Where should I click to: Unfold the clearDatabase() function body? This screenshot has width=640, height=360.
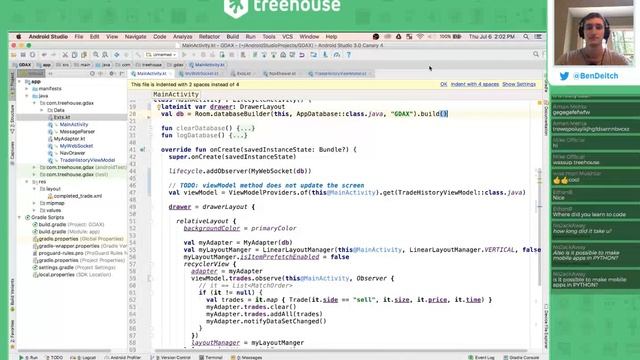pos(245,128)
